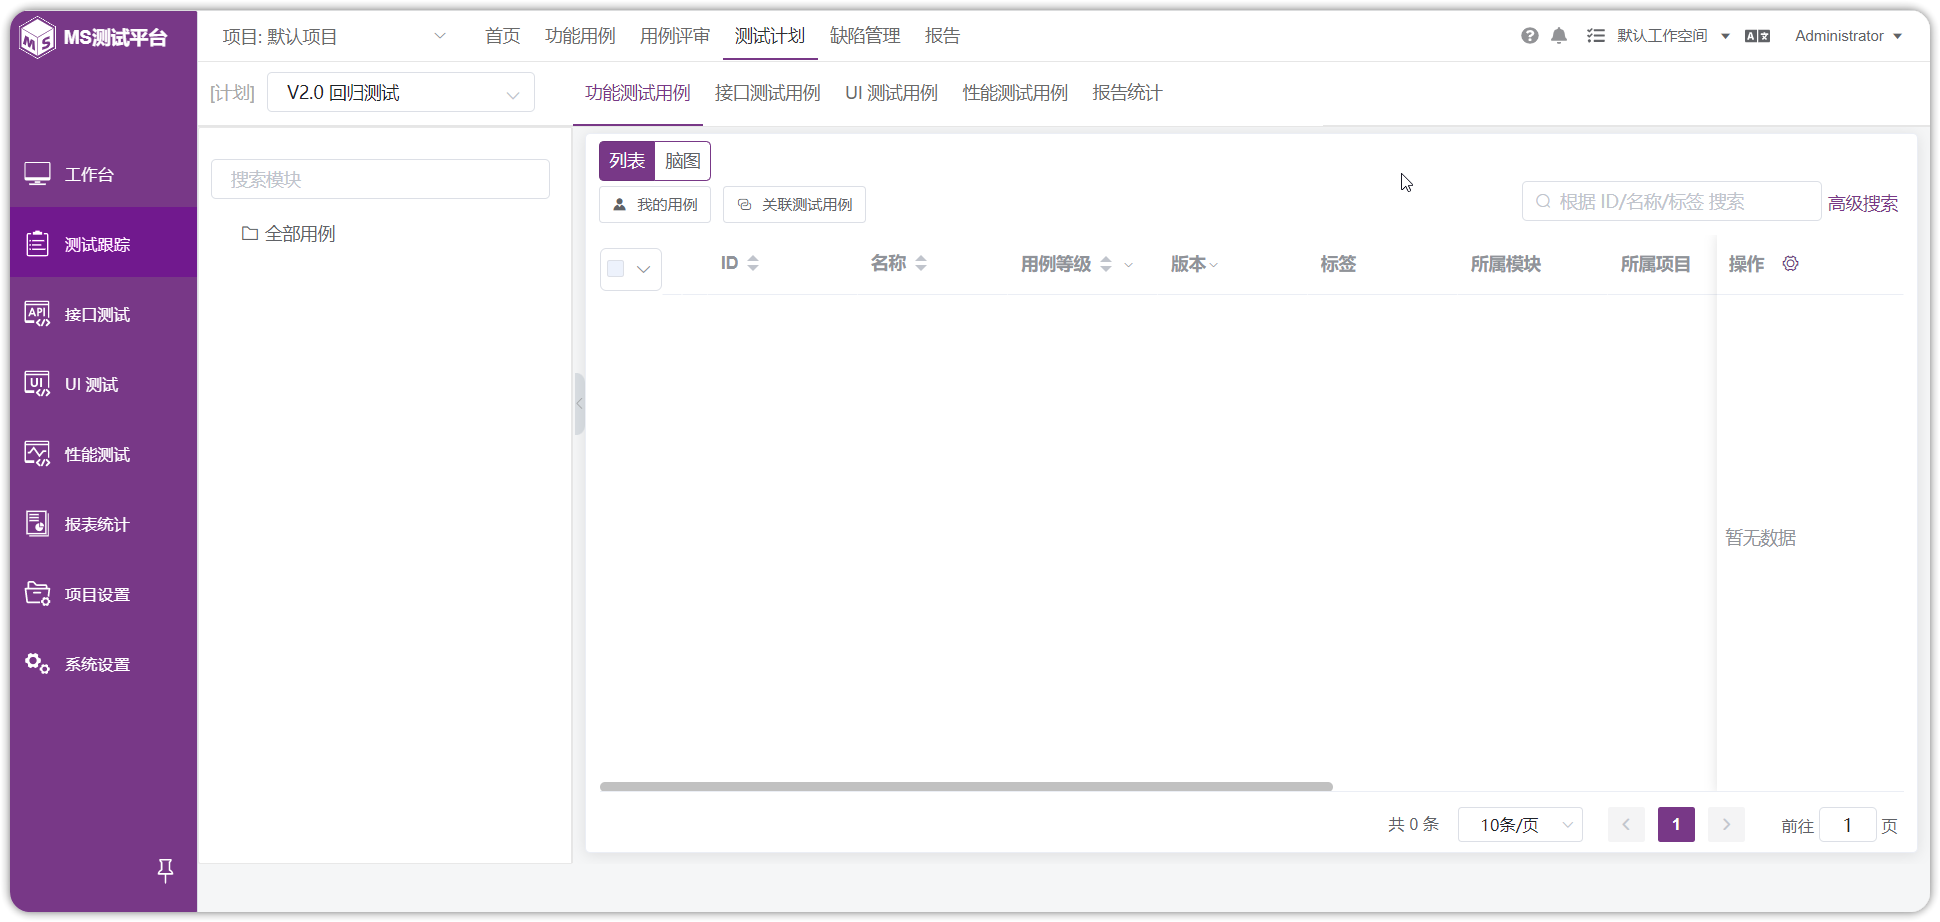This screenshot has width=1940, height=922.
Task: Open the Administrator user menu
Action: (1848, 36)
